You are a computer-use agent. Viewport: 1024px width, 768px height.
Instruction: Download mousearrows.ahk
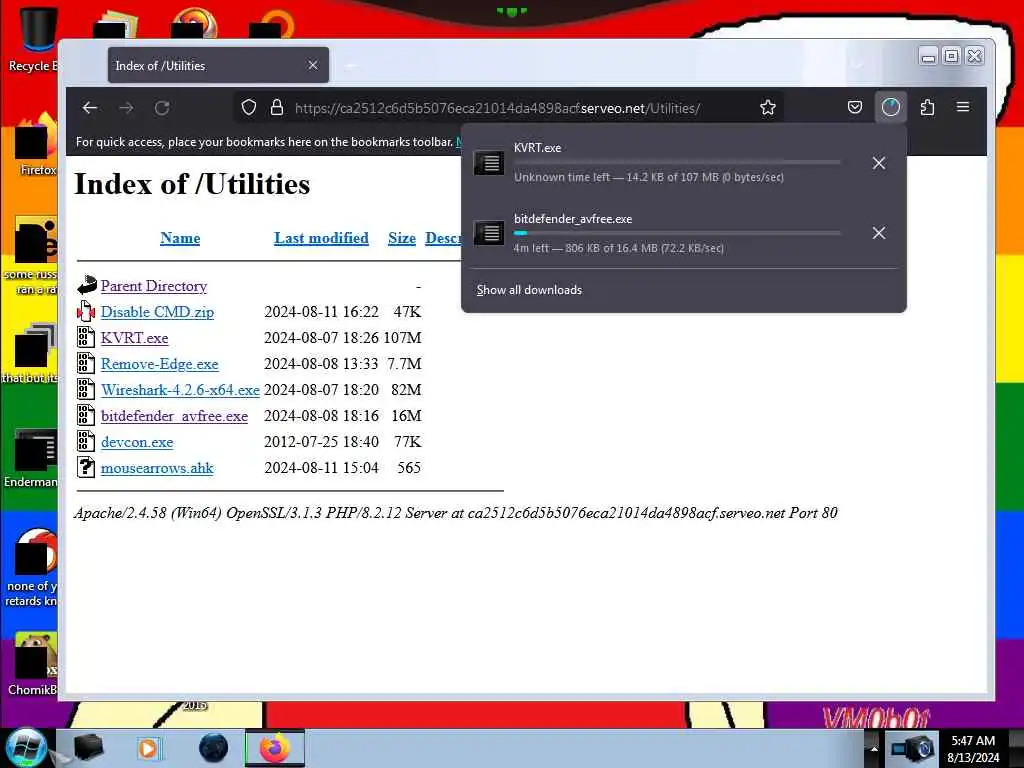(x=157, y=468)
